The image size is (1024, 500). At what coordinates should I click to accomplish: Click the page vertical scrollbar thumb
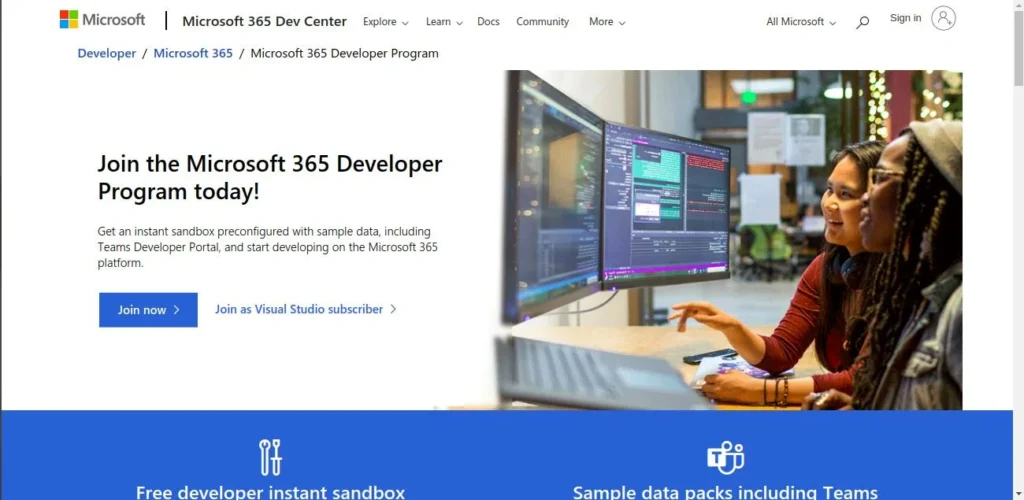click(x=1018, y=46)
